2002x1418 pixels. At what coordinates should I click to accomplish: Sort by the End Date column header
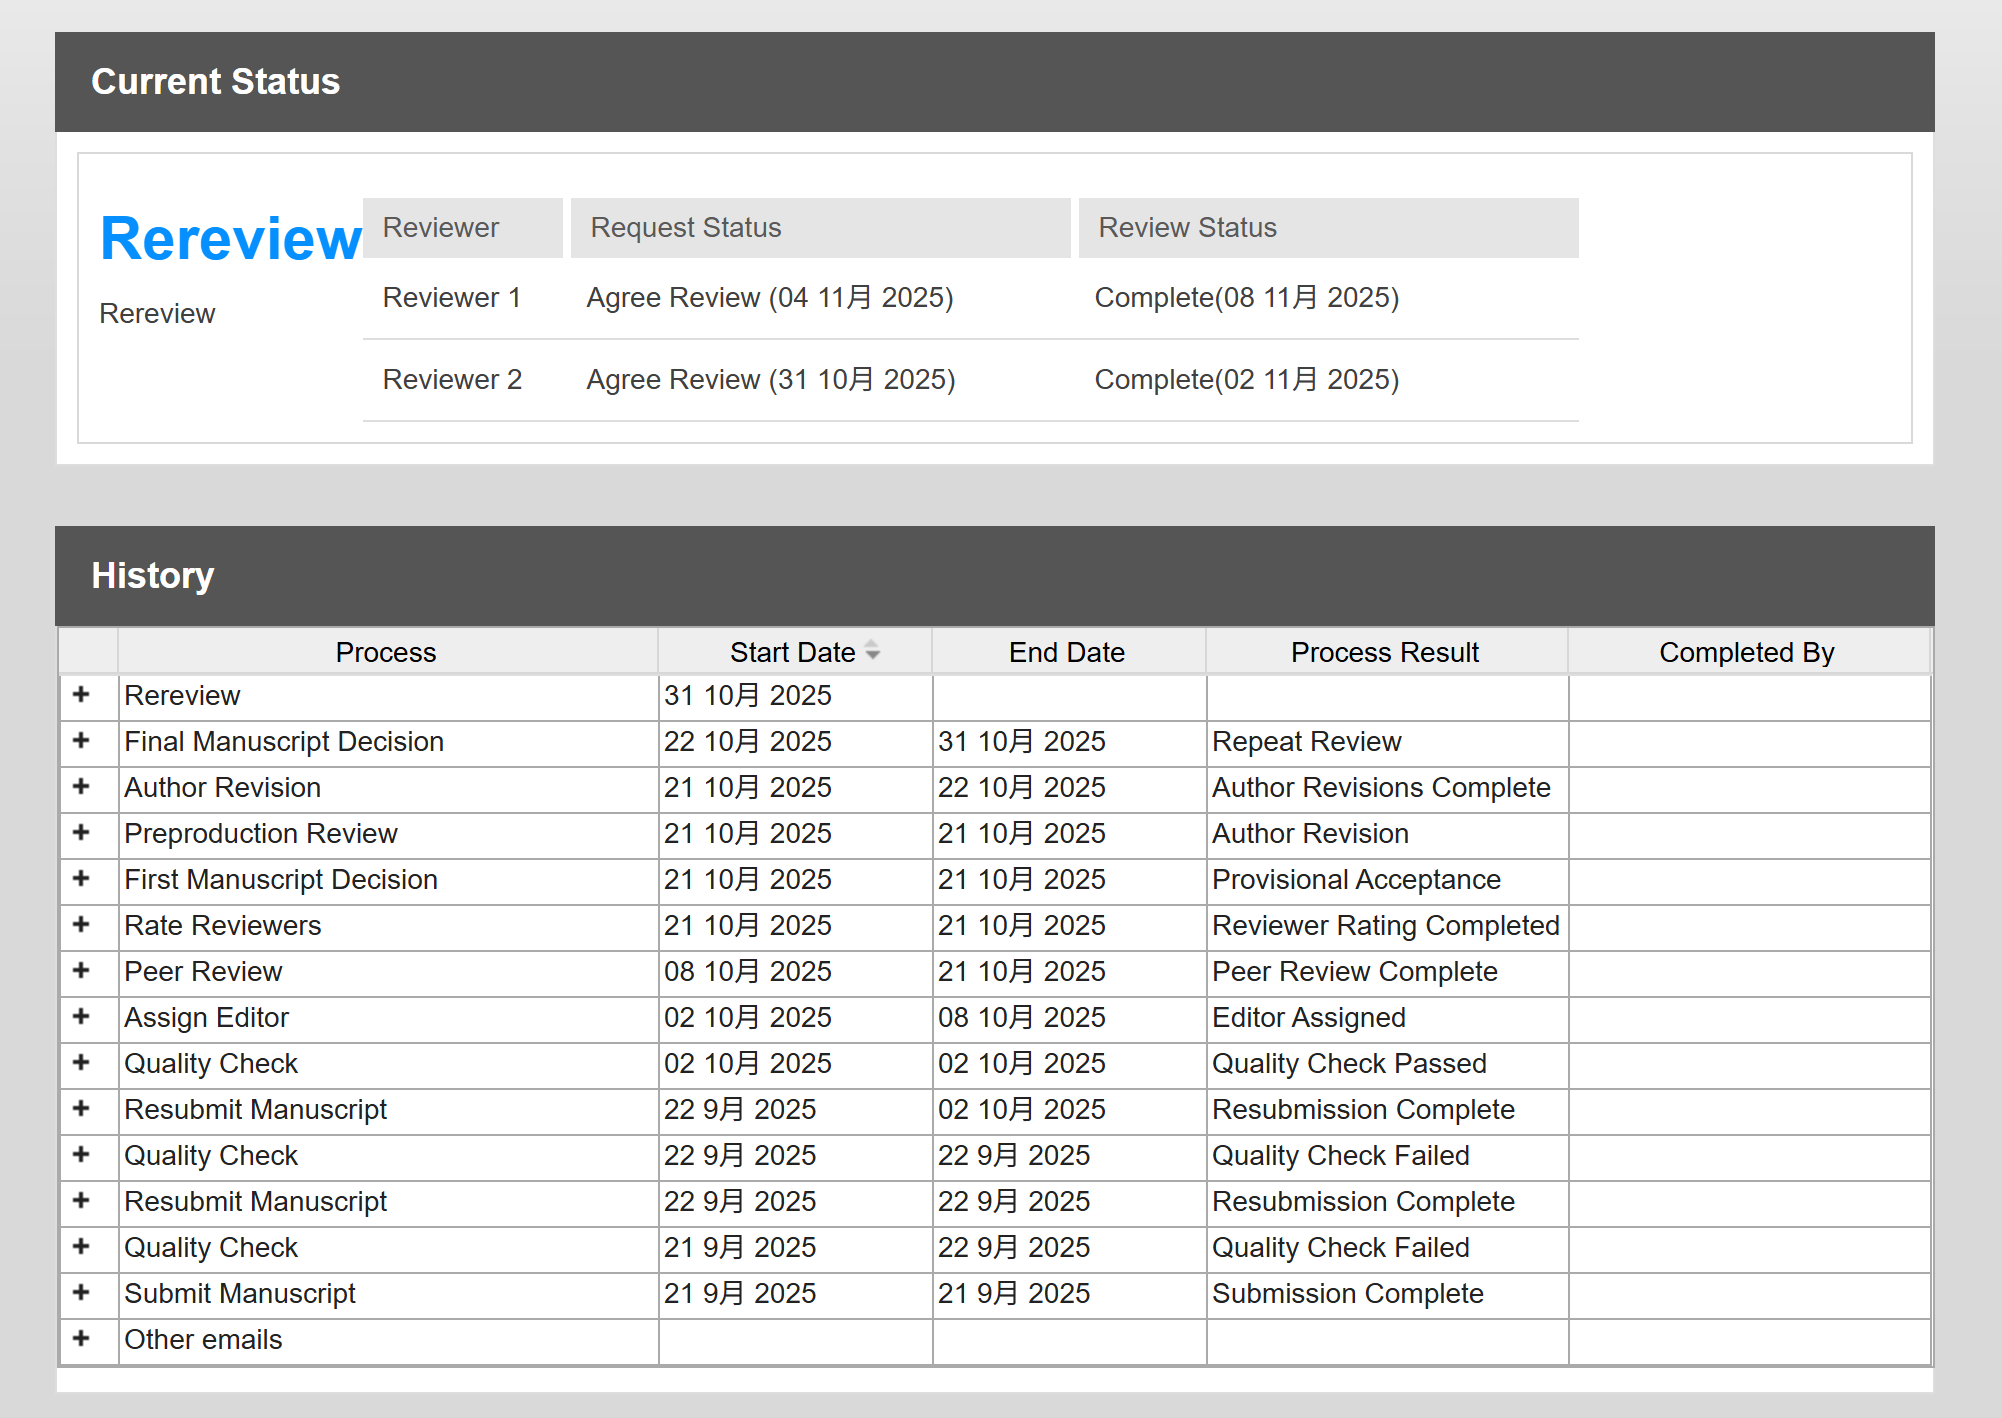(x=1066, y=652)
